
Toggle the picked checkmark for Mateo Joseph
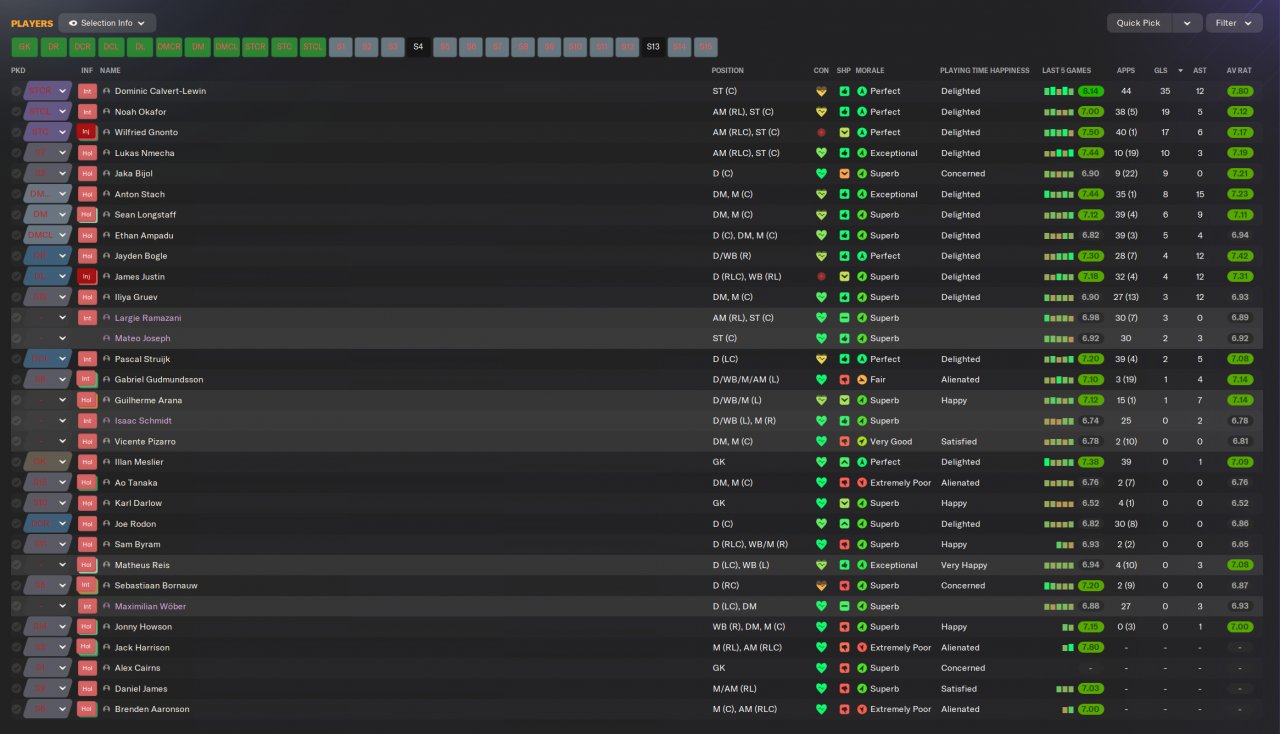[16, 339]
